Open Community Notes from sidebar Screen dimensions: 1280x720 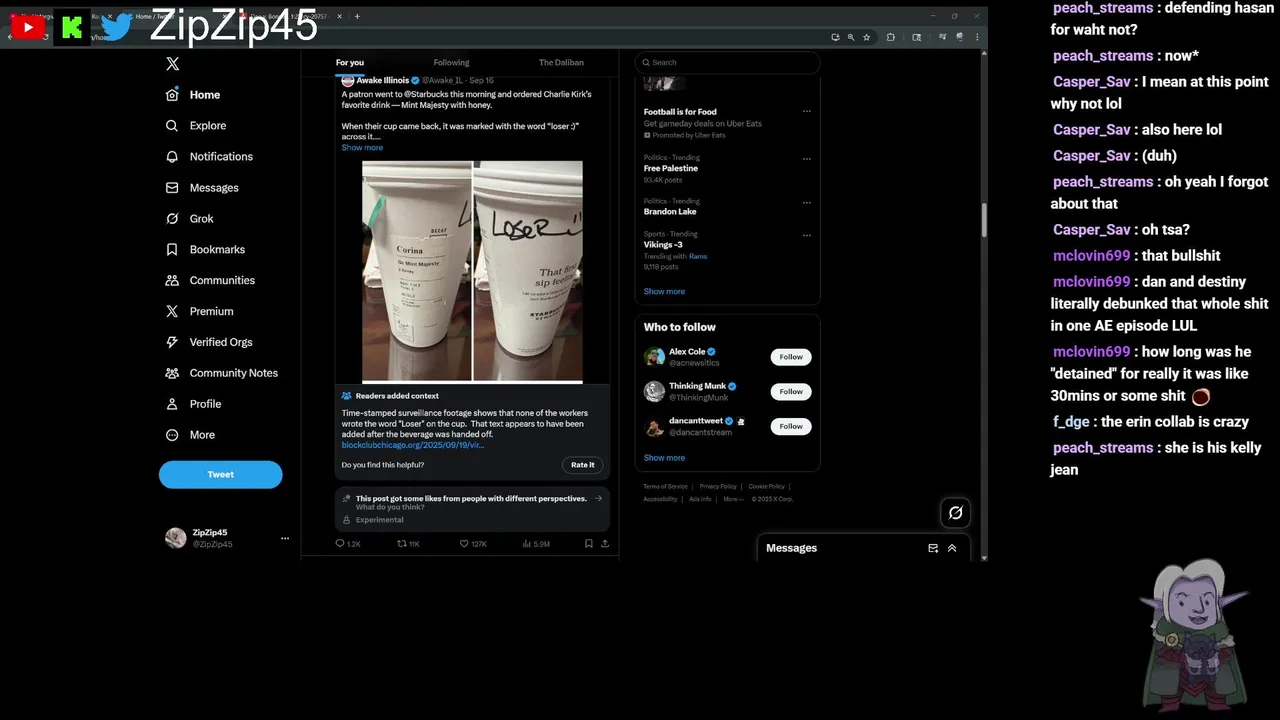point(221,373)
